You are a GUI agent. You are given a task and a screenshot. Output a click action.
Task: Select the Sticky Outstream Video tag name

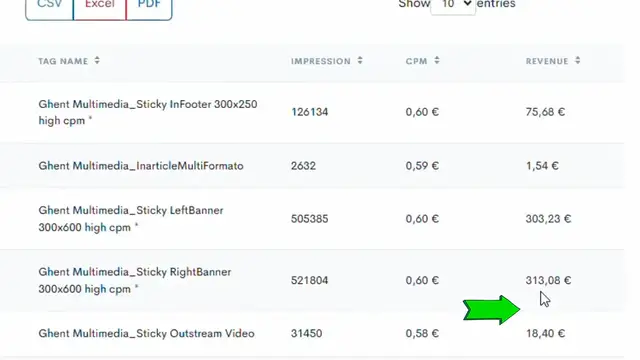pyautogui.click(x=146, y=333)
